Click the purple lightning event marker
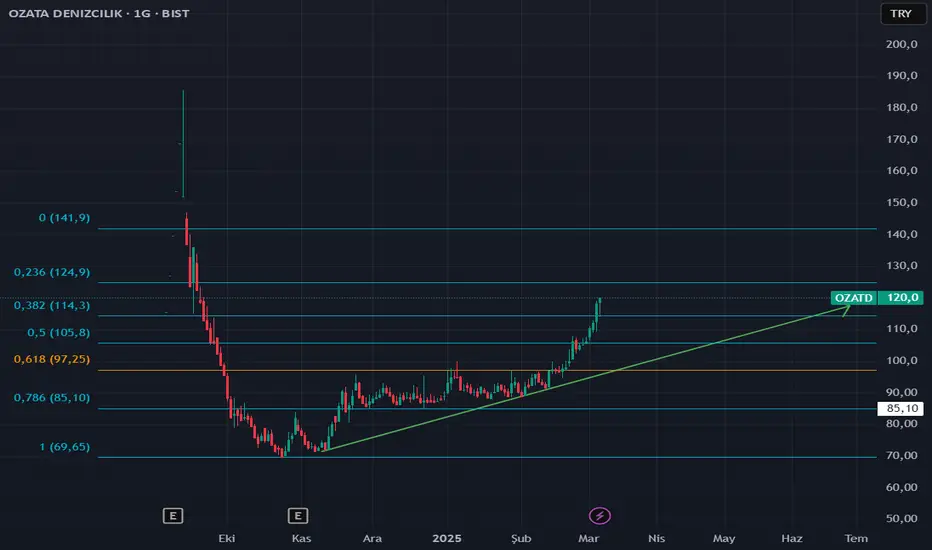 tap(599, 516)
